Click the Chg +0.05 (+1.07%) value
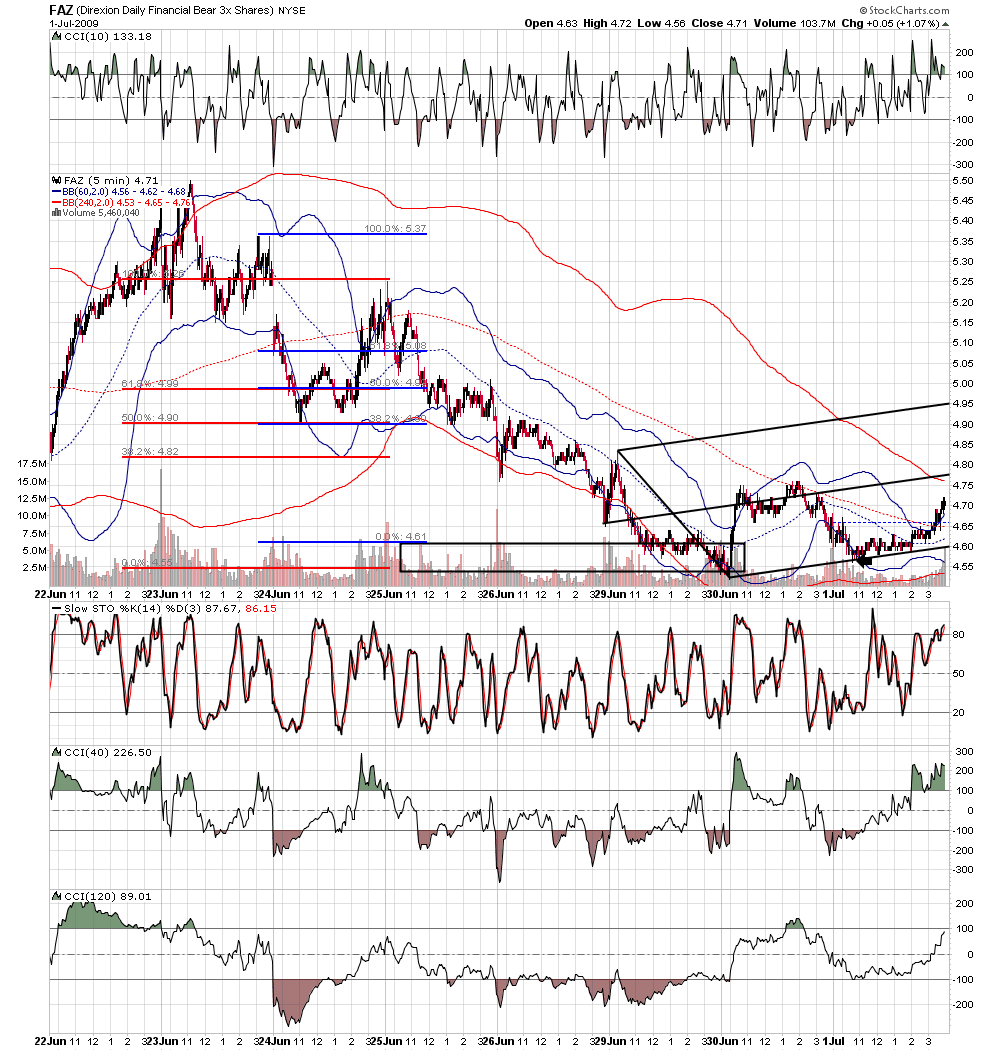Screen dimensions: 990x1051 click(x=891, y=23)
